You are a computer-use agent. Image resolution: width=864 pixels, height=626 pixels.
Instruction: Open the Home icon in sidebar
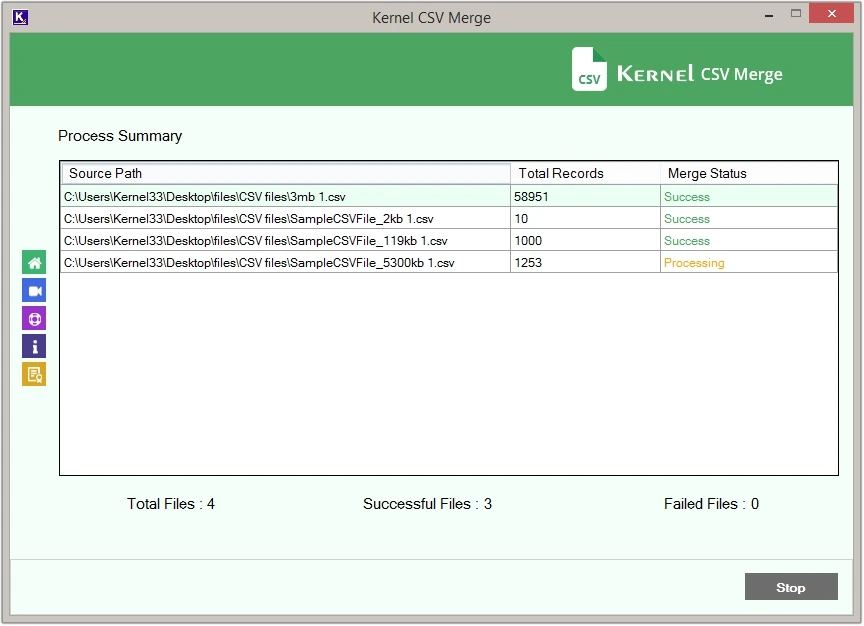(34, 262)
